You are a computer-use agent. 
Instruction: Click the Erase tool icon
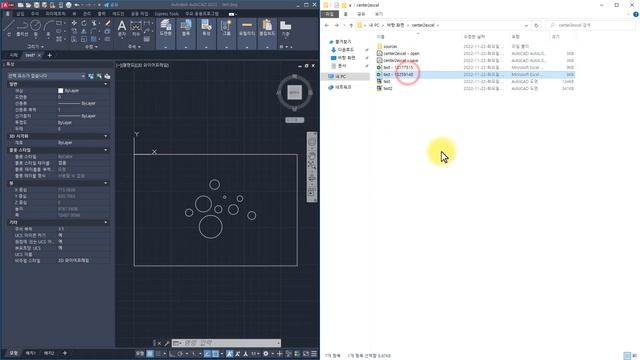pyautogui.click(x=108, y=23)
